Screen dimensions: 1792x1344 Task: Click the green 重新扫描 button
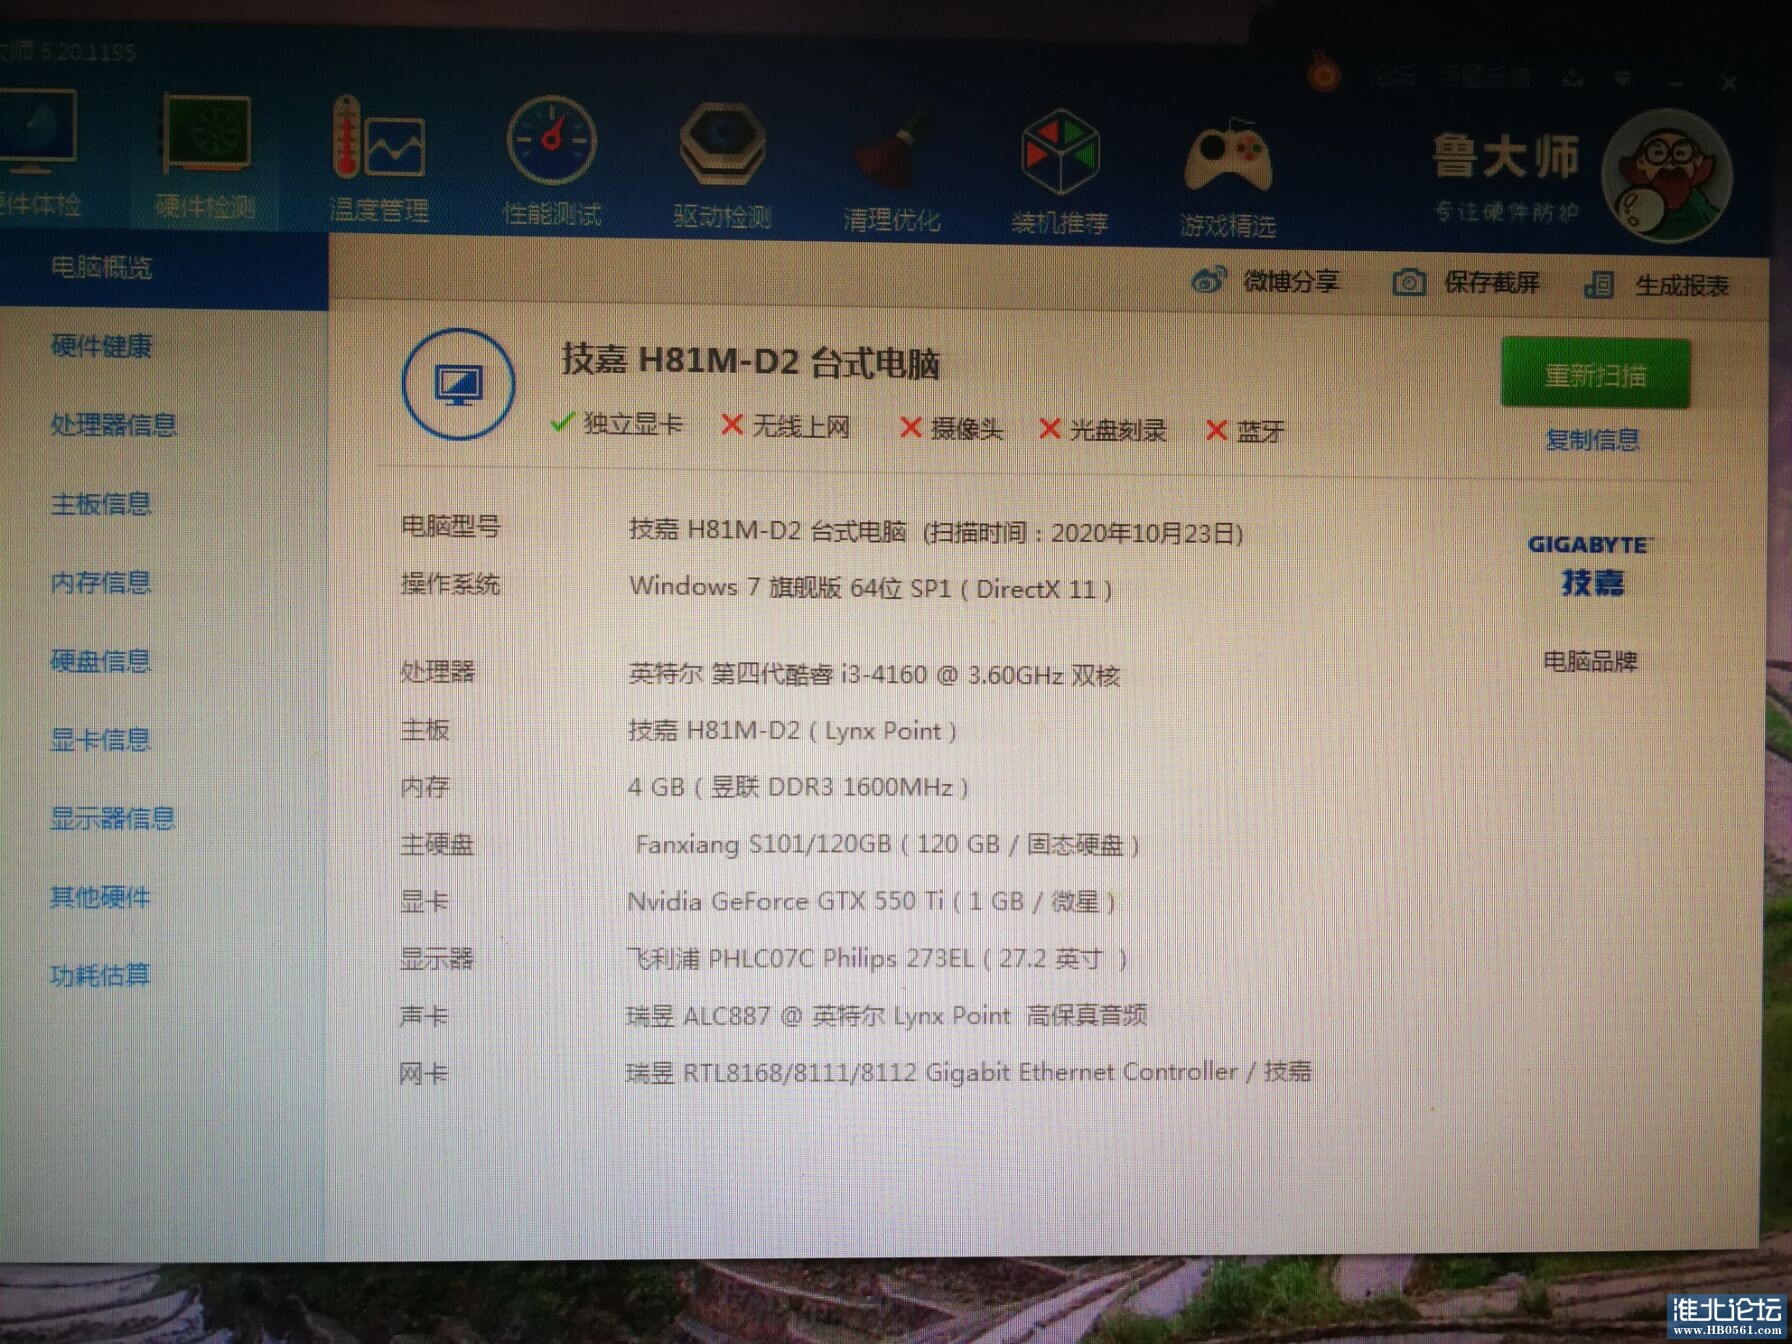pos(1595,374)
